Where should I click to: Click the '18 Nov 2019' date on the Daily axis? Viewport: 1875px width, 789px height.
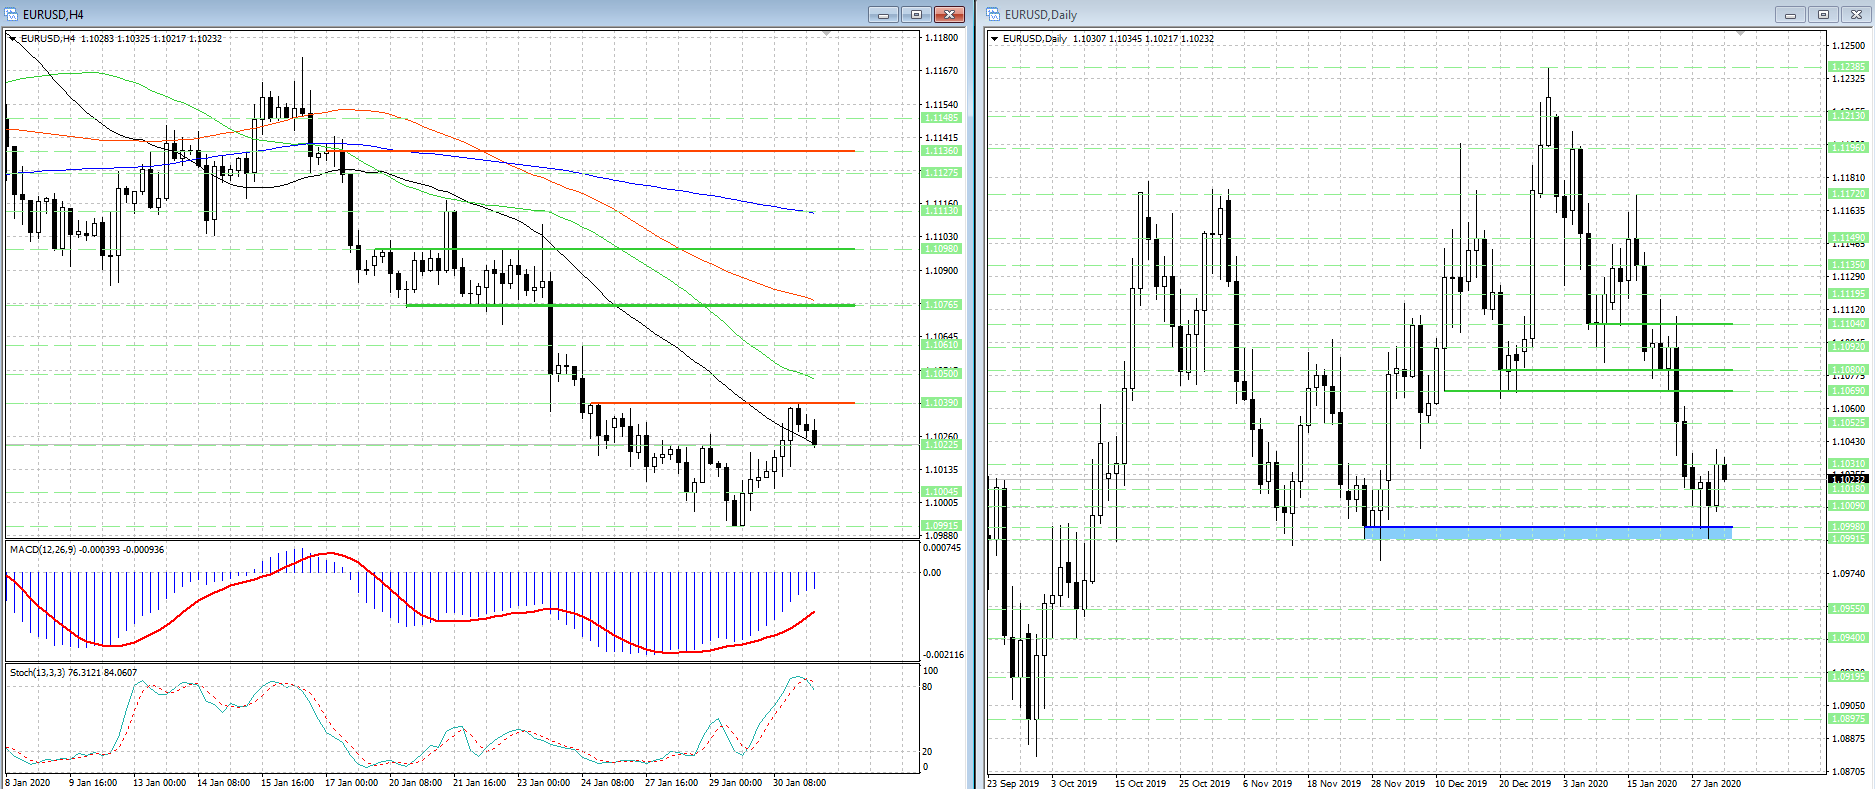[1334, 783]
